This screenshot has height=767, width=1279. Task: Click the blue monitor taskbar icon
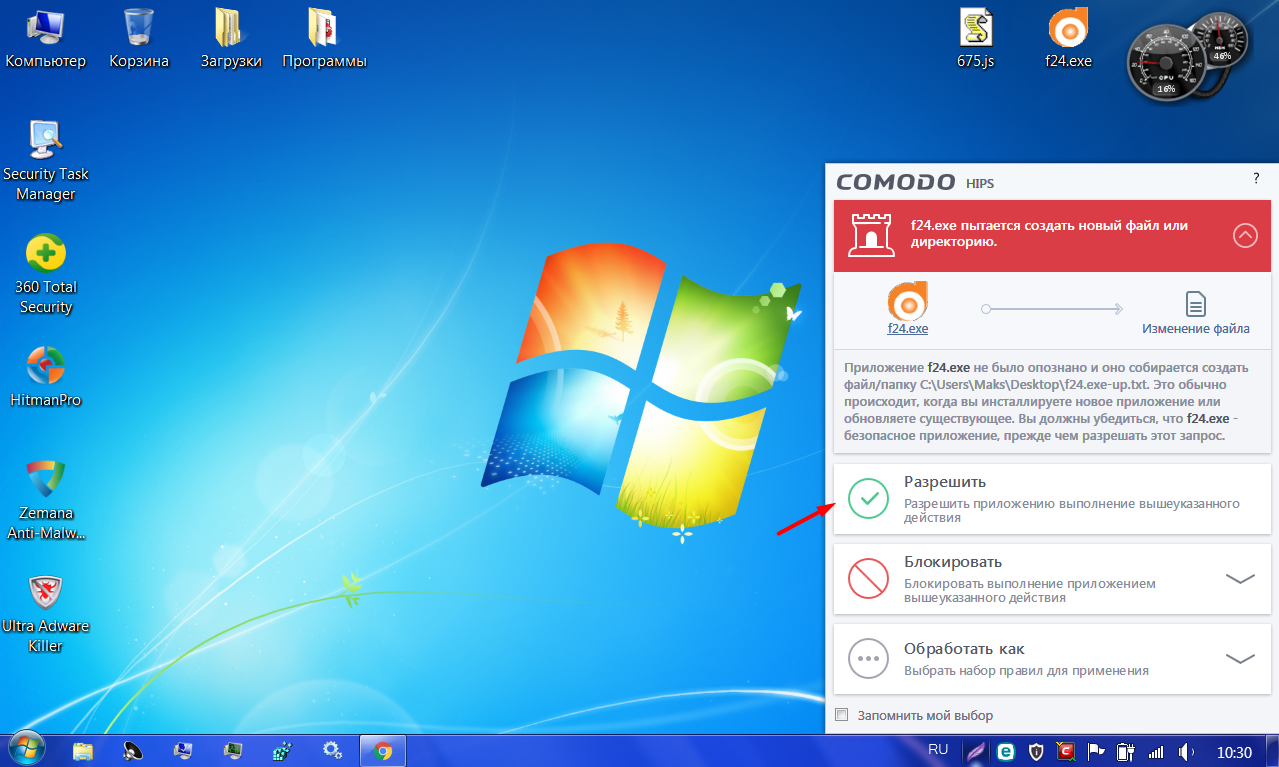click(182, 750)
